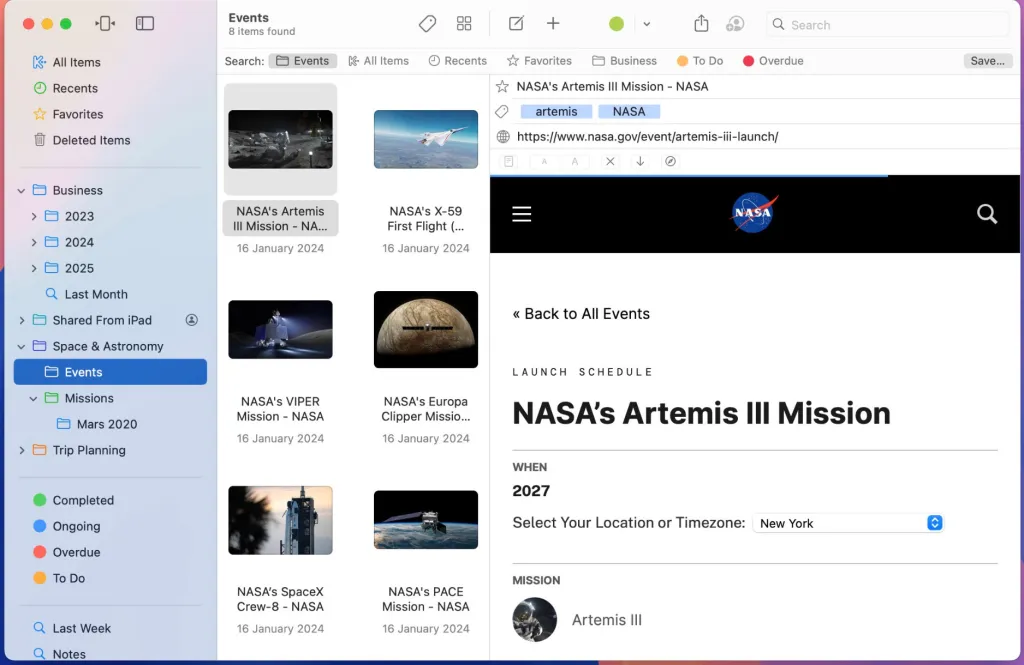The height and width of the screenshot is (665, 1024).
Task: Click the Save... button
Action: point(987,61)
